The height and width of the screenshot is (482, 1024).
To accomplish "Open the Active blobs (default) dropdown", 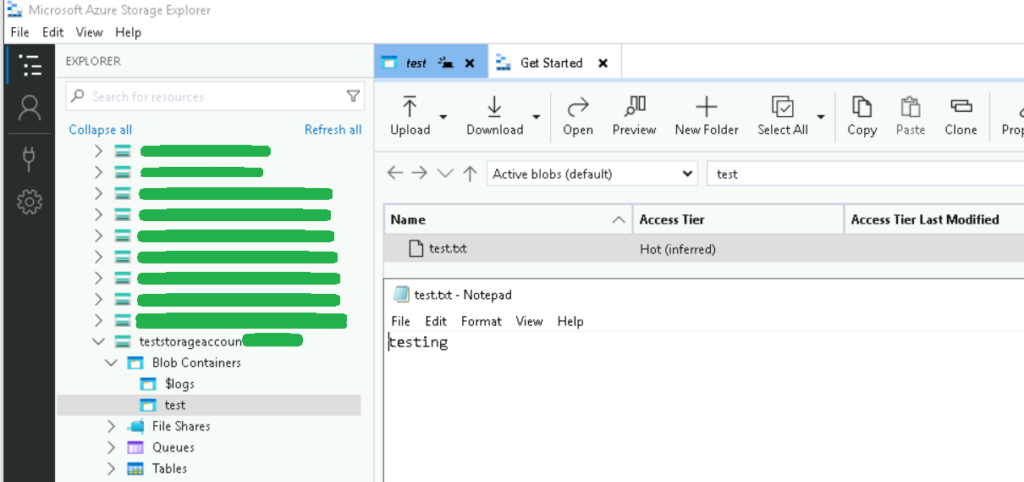I will coord(592,173).
